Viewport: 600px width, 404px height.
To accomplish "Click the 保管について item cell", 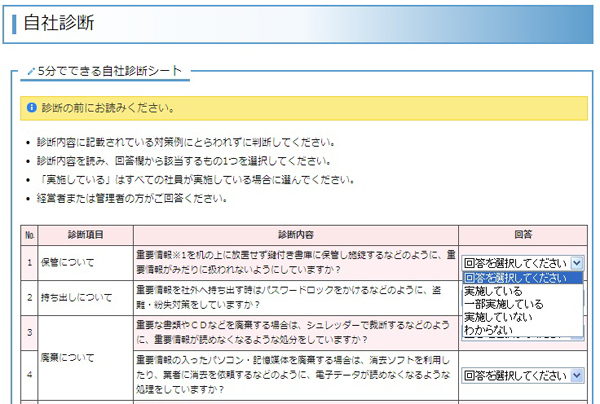I will tap(64, 262).
